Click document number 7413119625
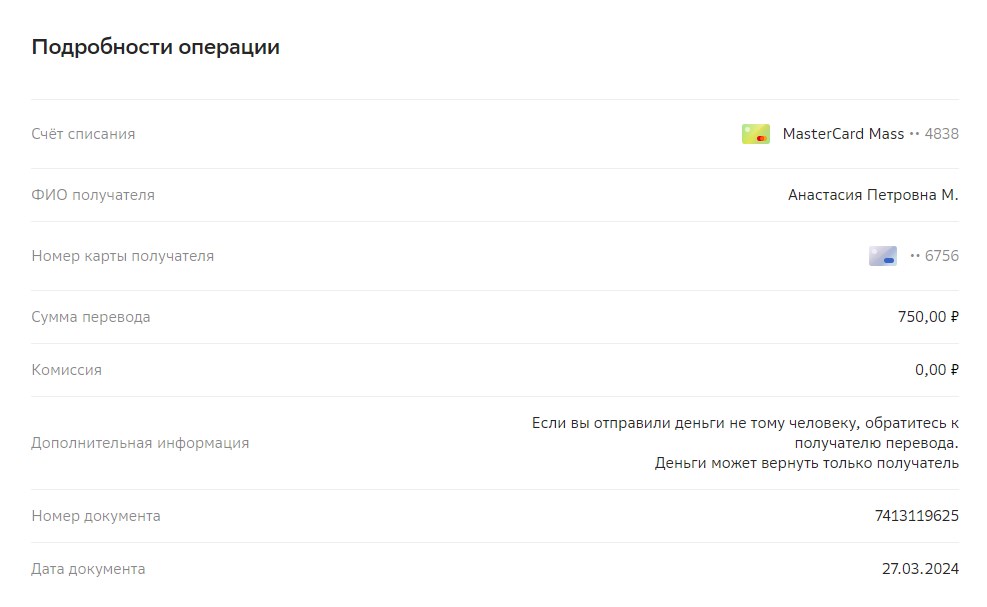 [x=916, y=516]
